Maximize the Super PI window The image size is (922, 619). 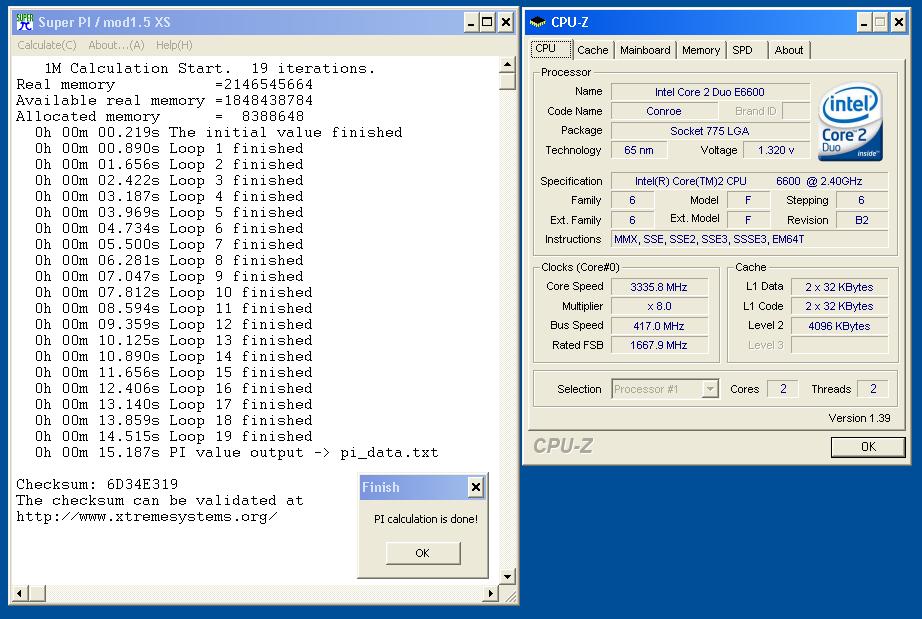pos(487,23)
